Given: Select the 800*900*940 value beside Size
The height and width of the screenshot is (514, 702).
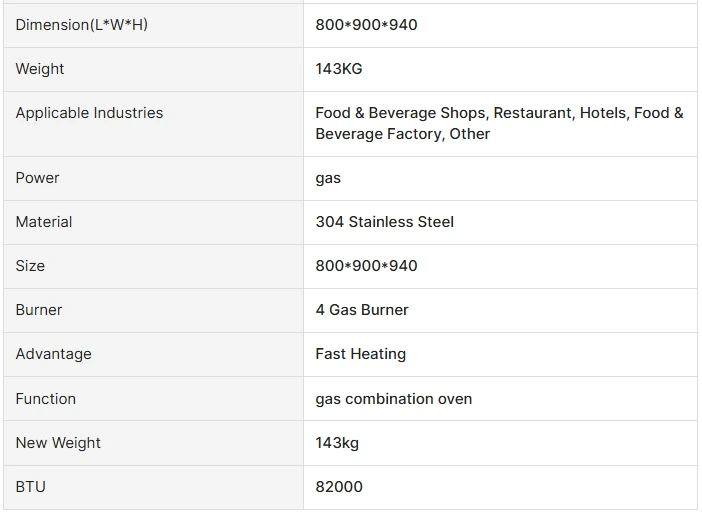Looking at the screenshot, I should [x=366, y=266].
